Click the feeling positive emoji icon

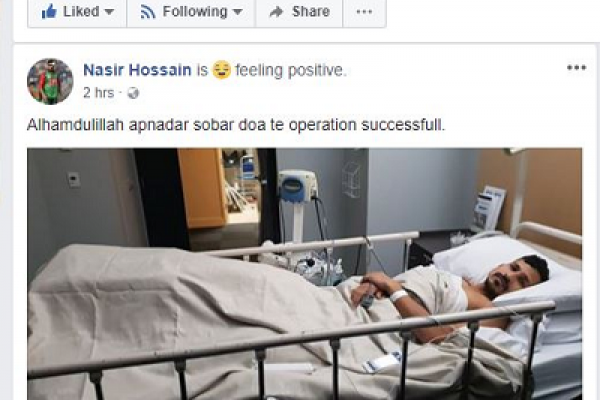221,70
